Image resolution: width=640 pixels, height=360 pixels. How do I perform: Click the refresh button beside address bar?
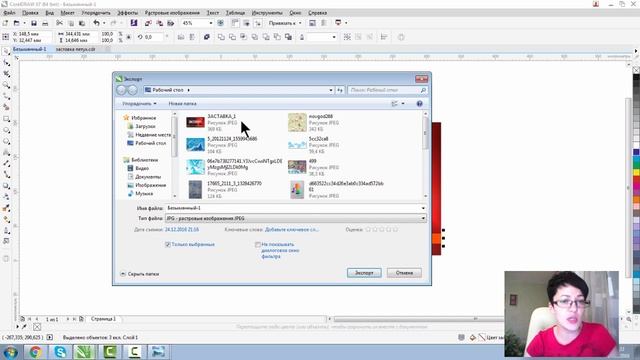pos(340,90)
